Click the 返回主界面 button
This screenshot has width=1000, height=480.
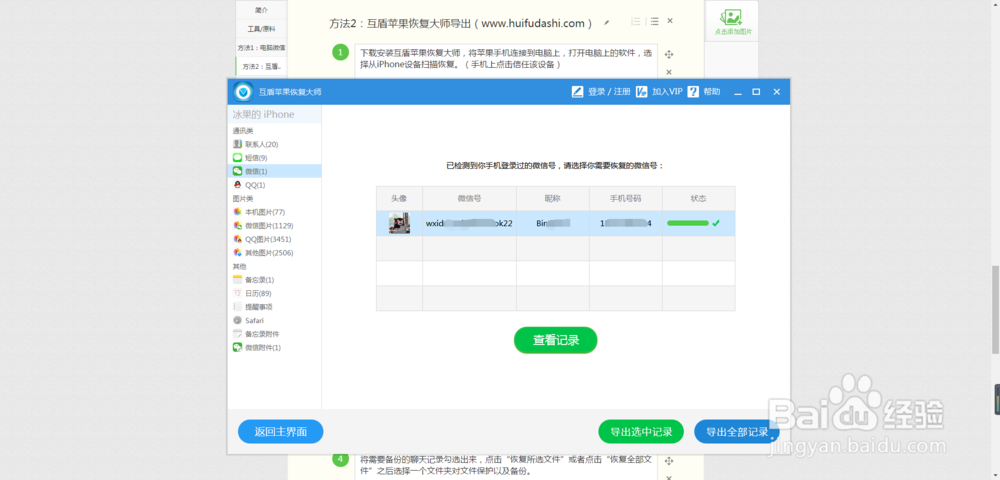point(281,432)
